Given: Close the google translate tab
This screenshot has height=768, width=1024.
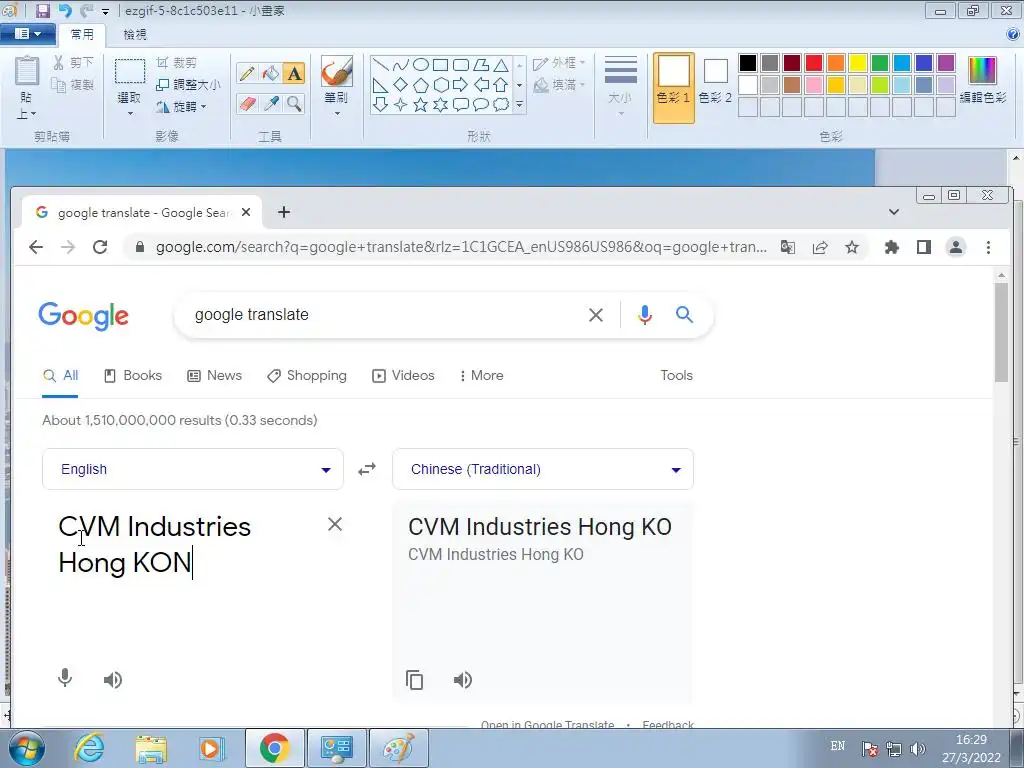Looking at the screenshot, I should click(246, 212).
